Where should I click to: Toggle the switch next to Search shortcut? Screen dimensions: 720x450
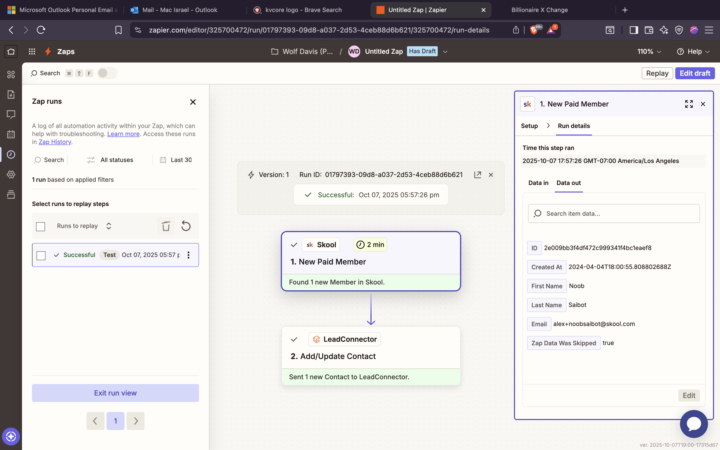[106, 73]
